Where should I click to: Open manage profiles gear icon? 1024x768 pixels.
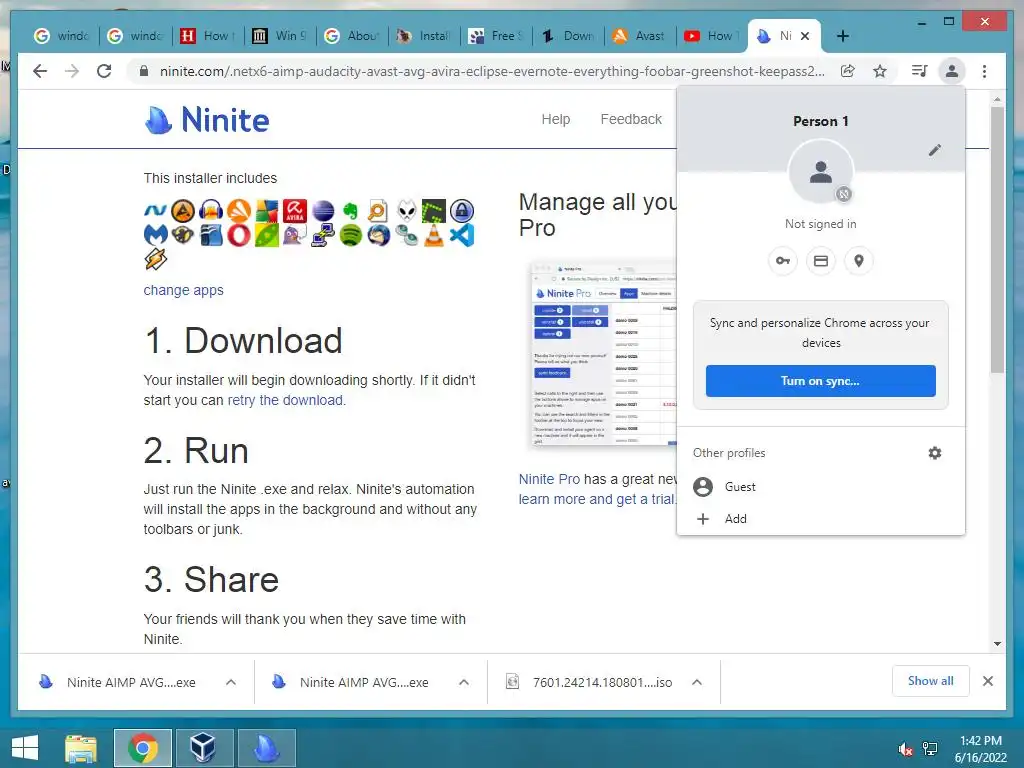click(935, 453)
